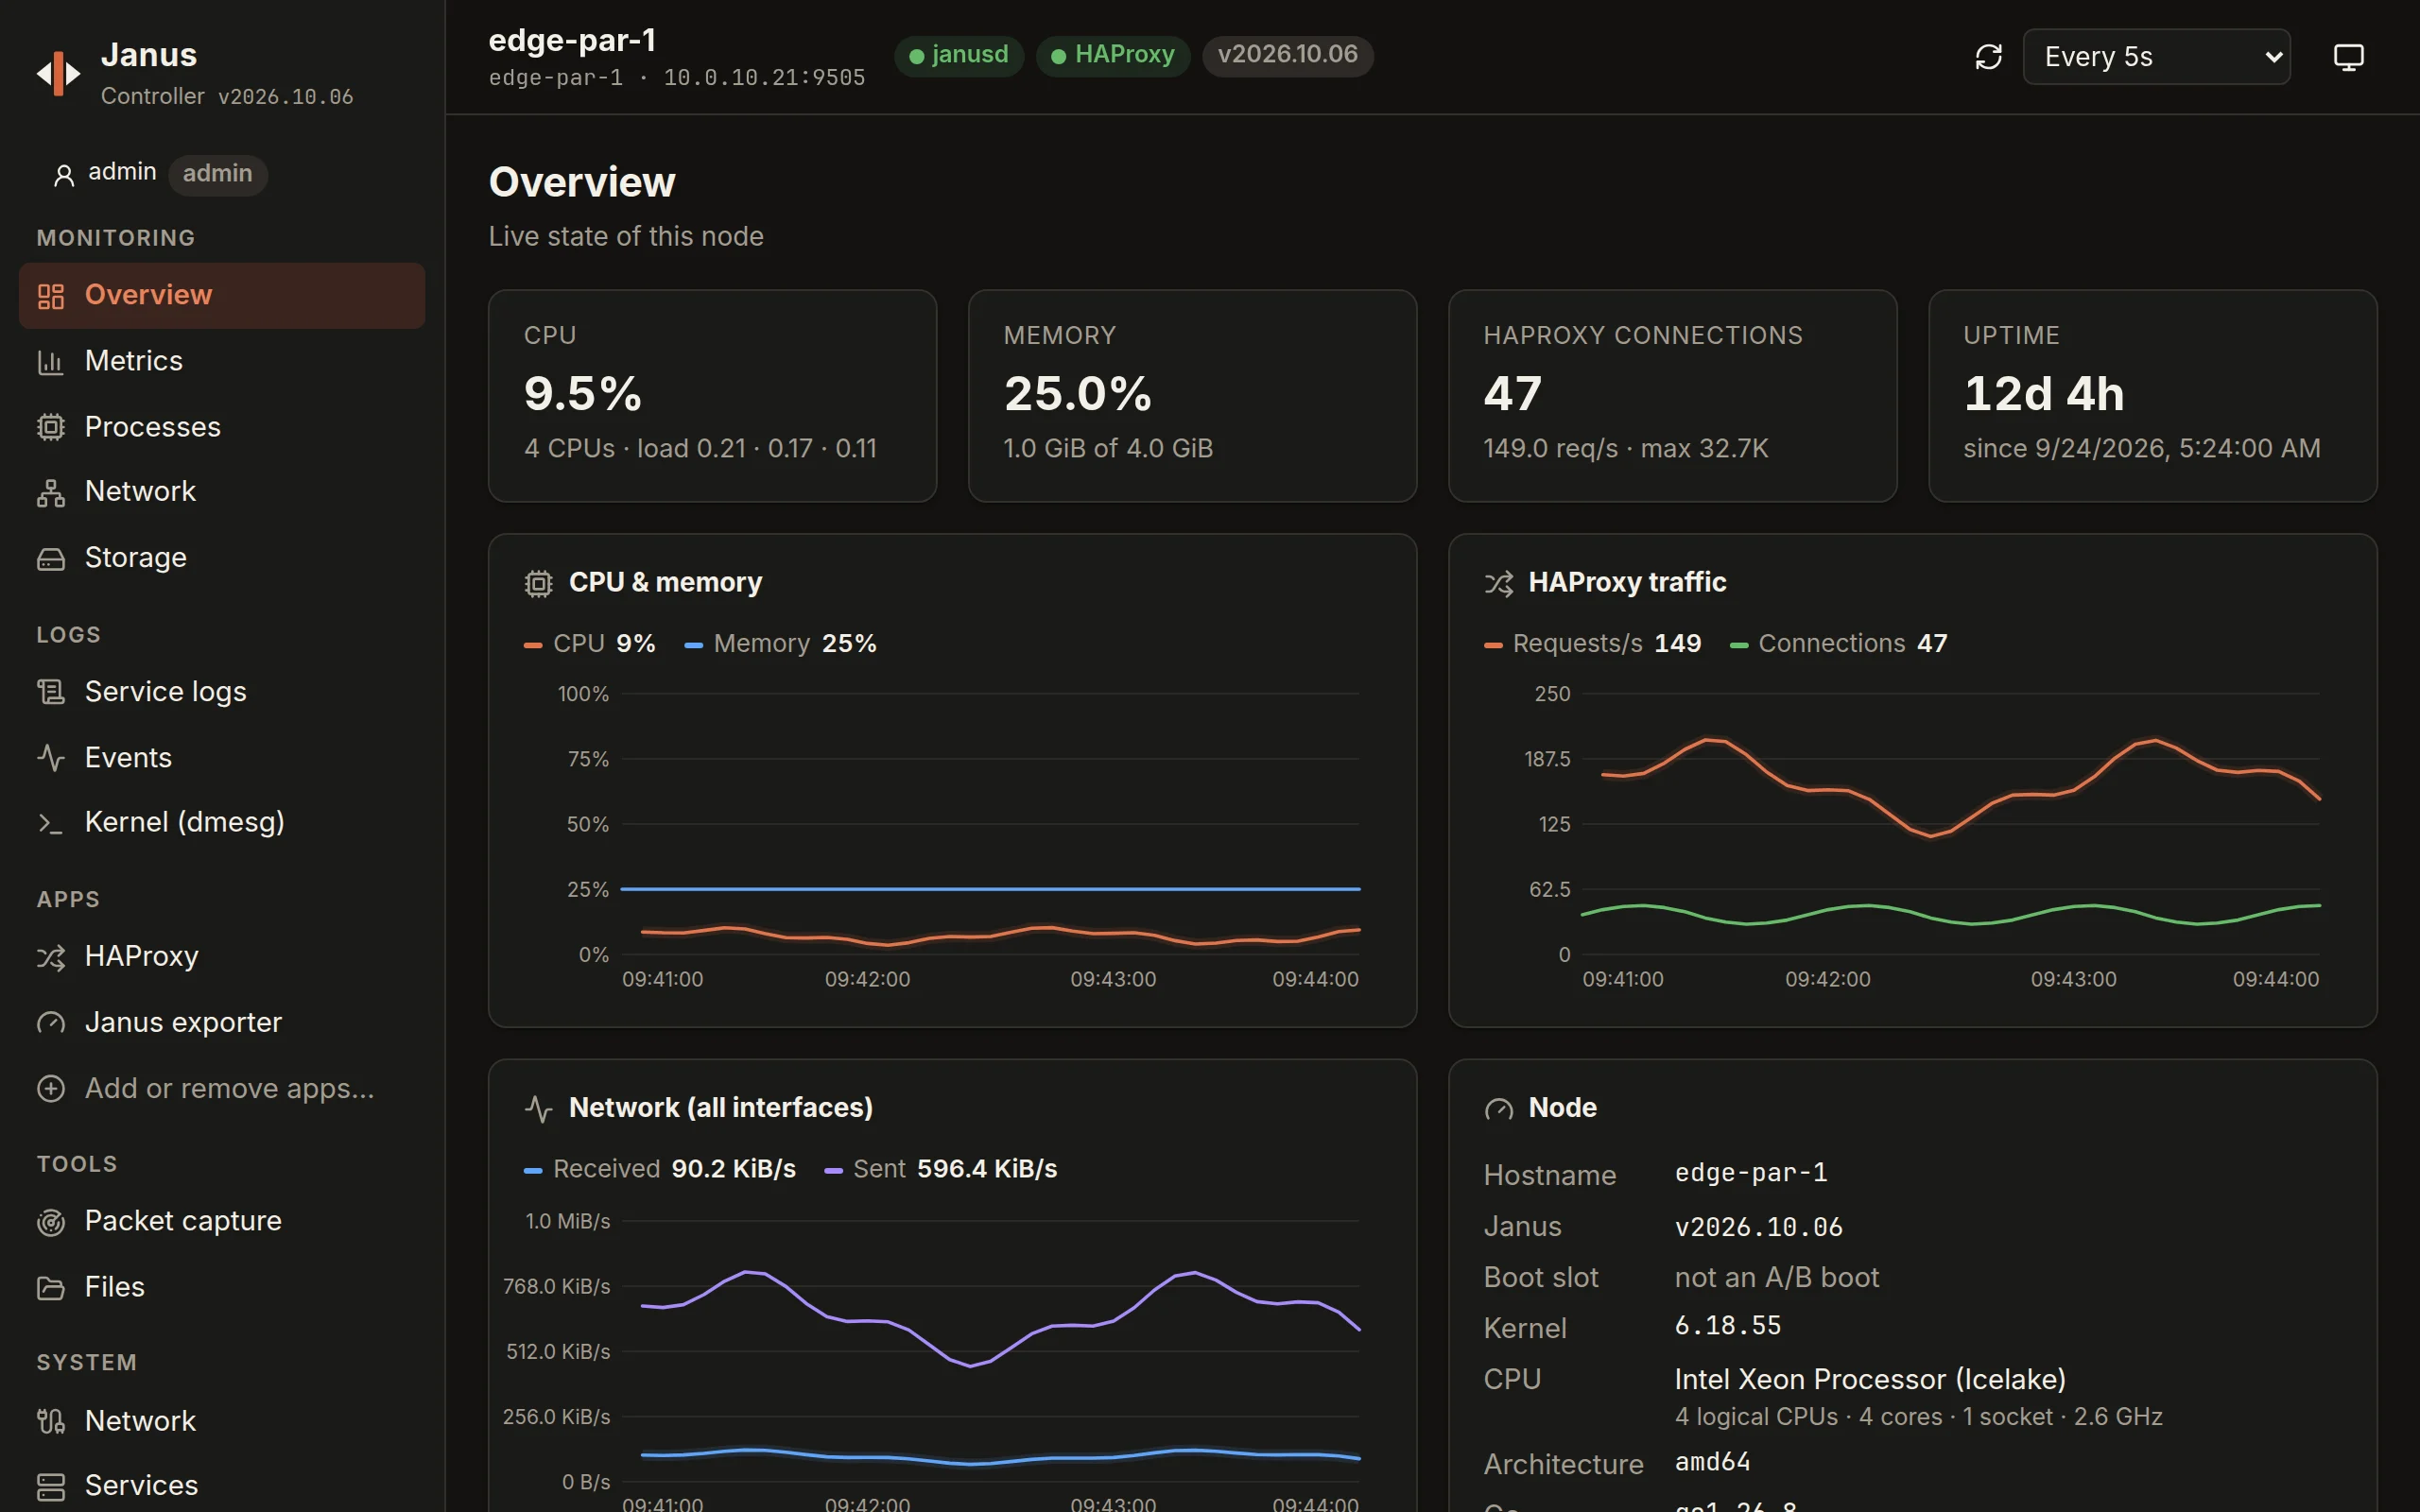Click the HAProxy Connections 47 card
This screenshot has height=1512, width=2420.
tap(1672, 396)
